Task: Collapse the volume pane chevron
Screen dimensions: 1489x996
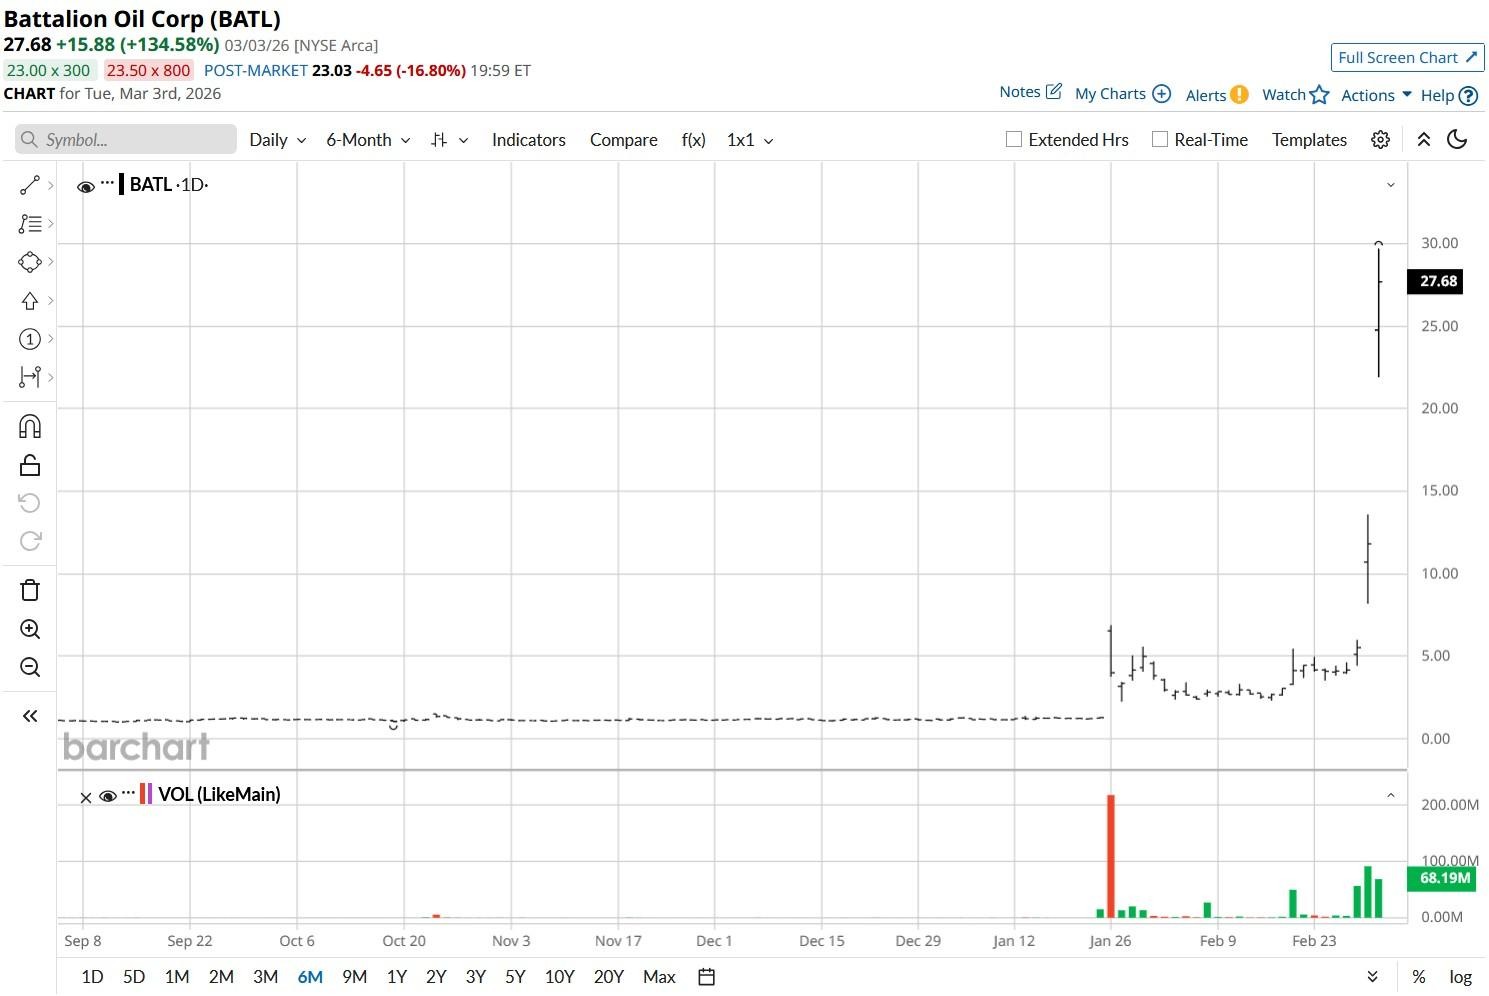Action: tap(1390, 796)
